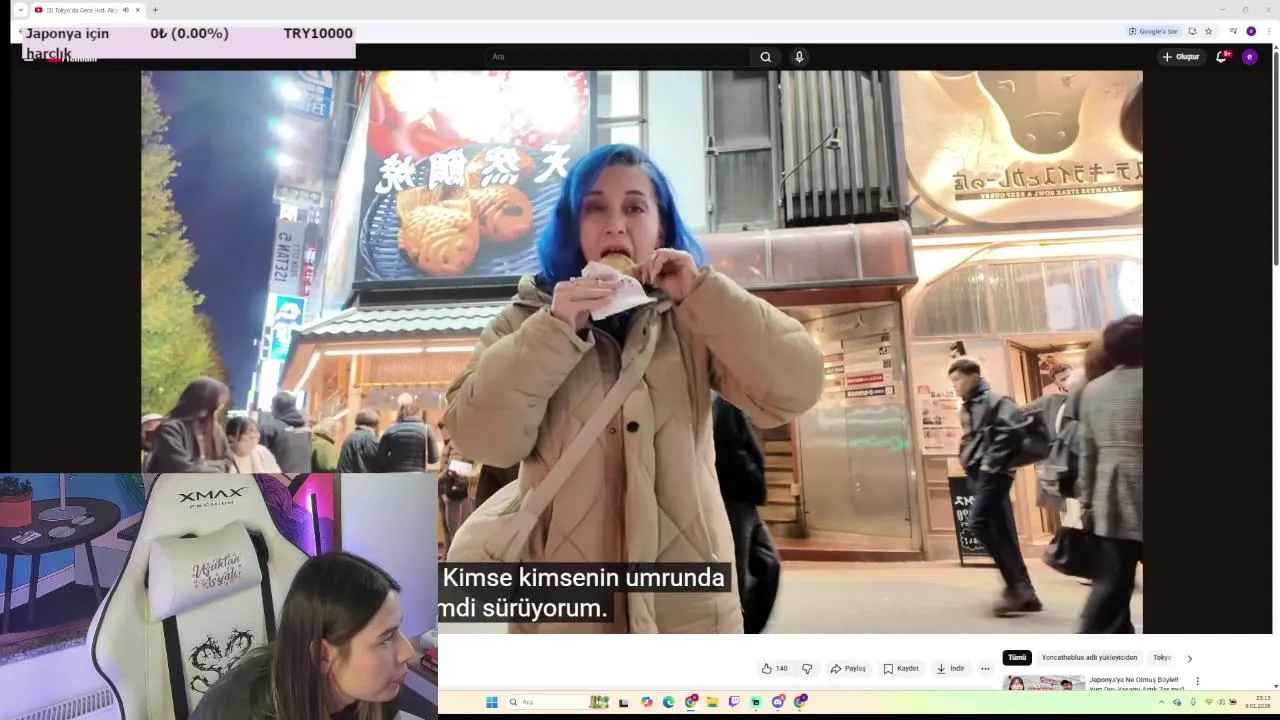
Task: Click the İndir download button
Action: point(951,669)
